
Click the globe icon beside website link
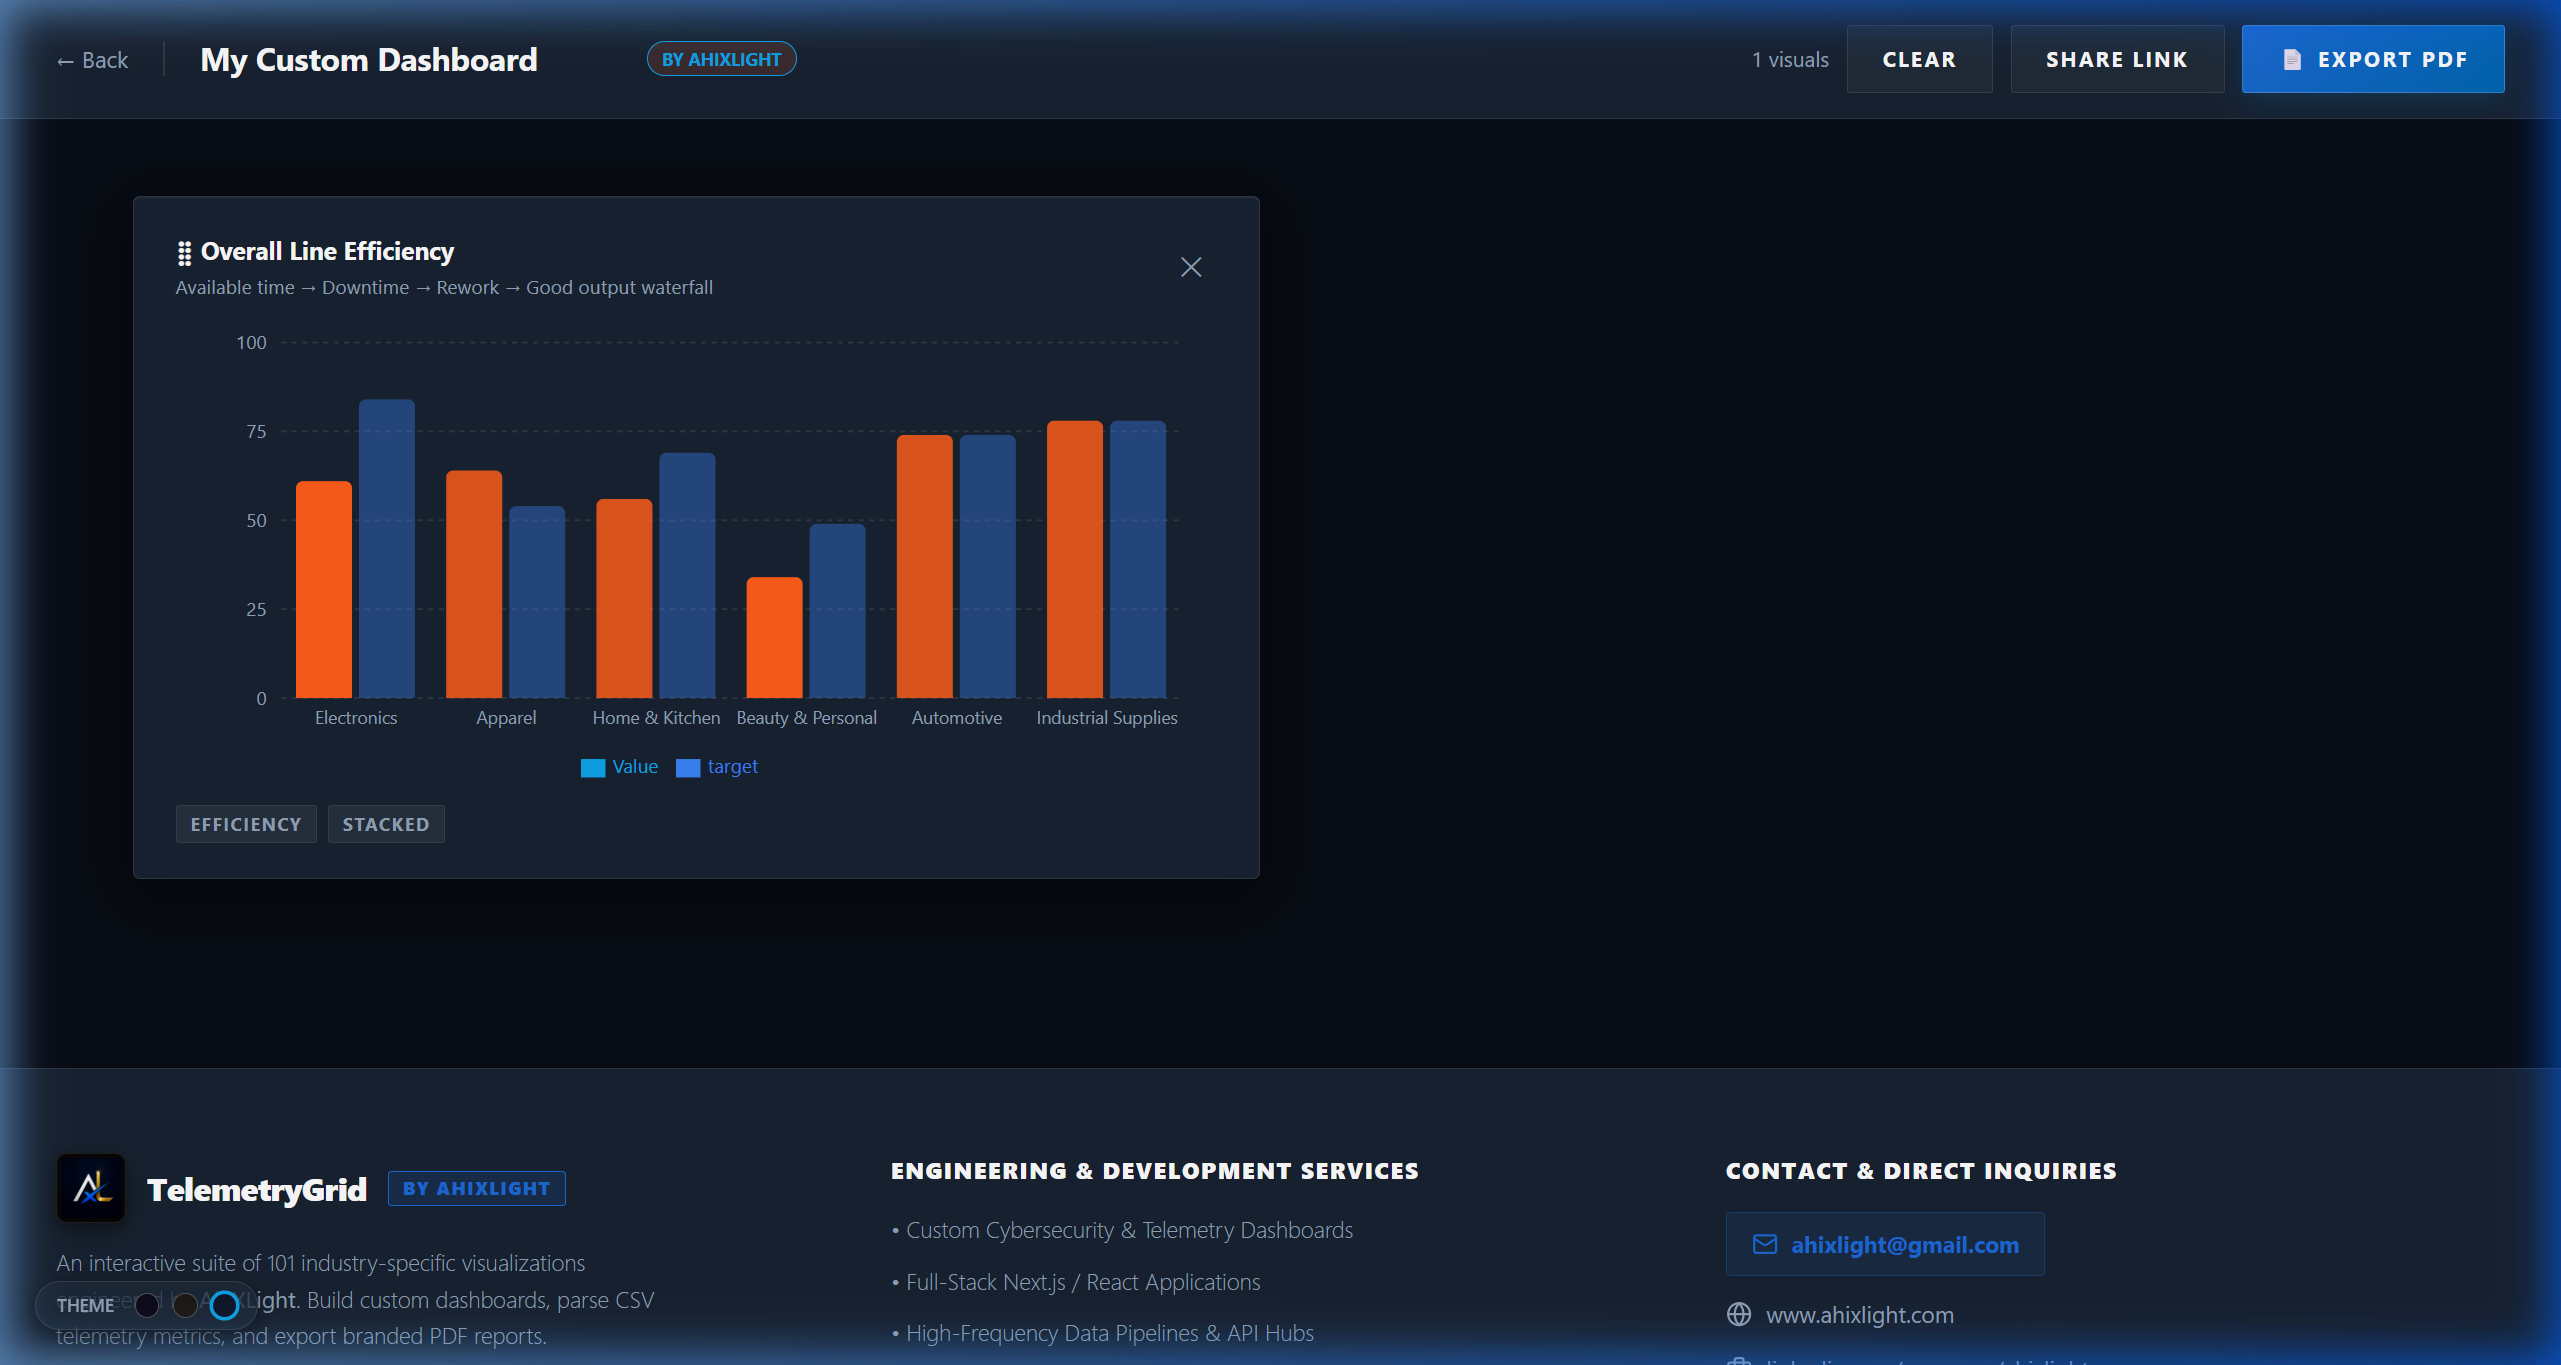pyautogui.click(x=1739, y=1314)
